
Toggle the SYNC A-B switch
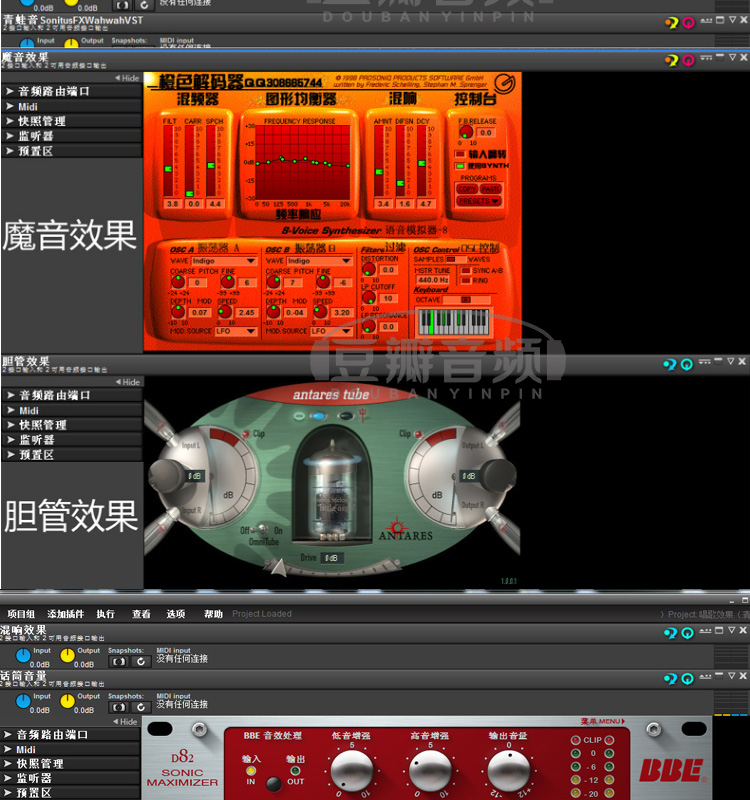click(465, 270)
